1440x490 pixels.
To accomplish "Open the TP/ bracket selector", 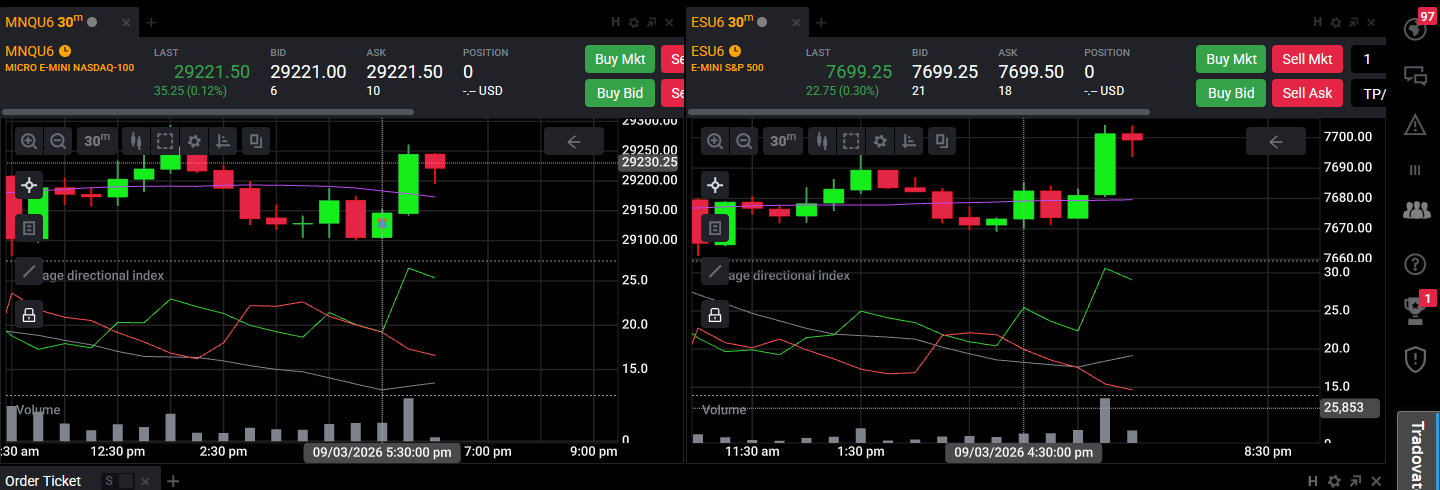I will (1368, 93).
